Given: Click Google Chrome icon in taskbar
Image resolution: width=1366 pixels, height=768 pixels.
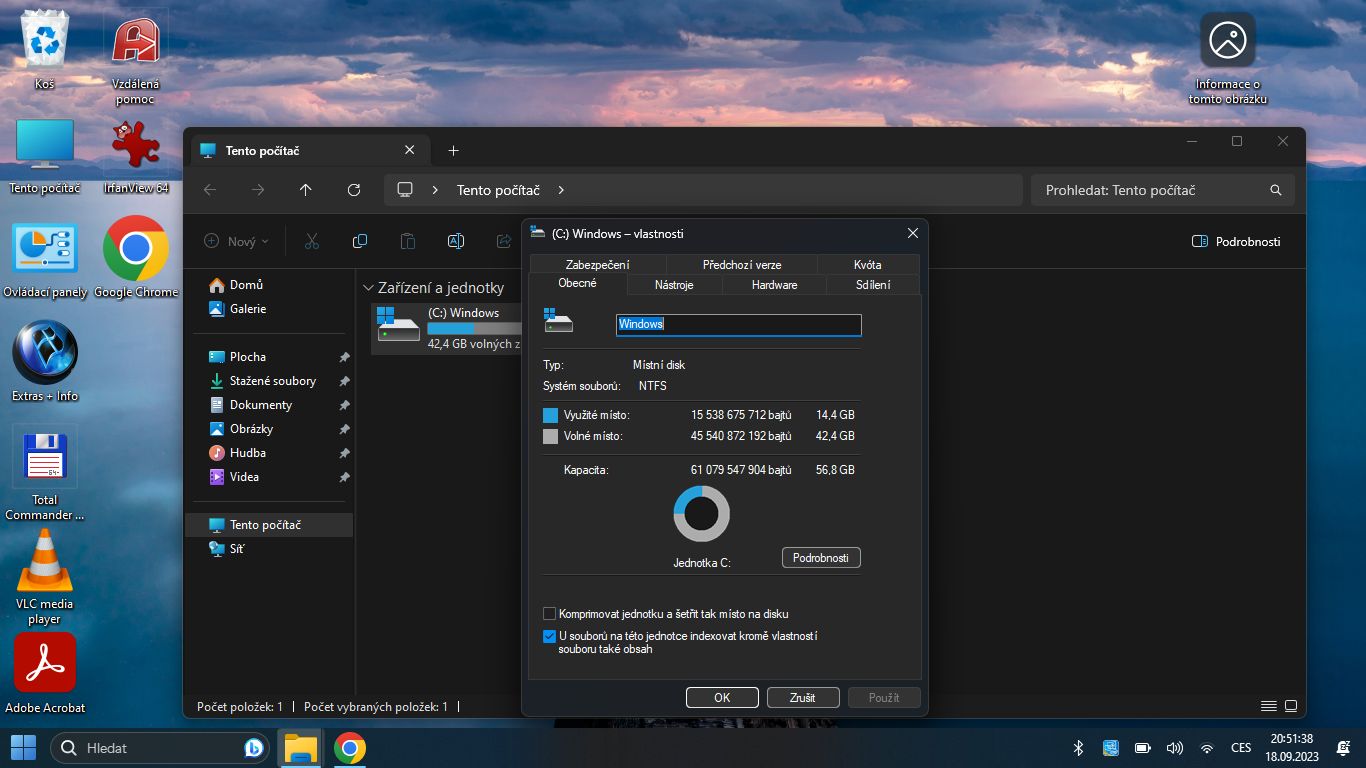Looking at the screenshot, I should click(349, 748).
